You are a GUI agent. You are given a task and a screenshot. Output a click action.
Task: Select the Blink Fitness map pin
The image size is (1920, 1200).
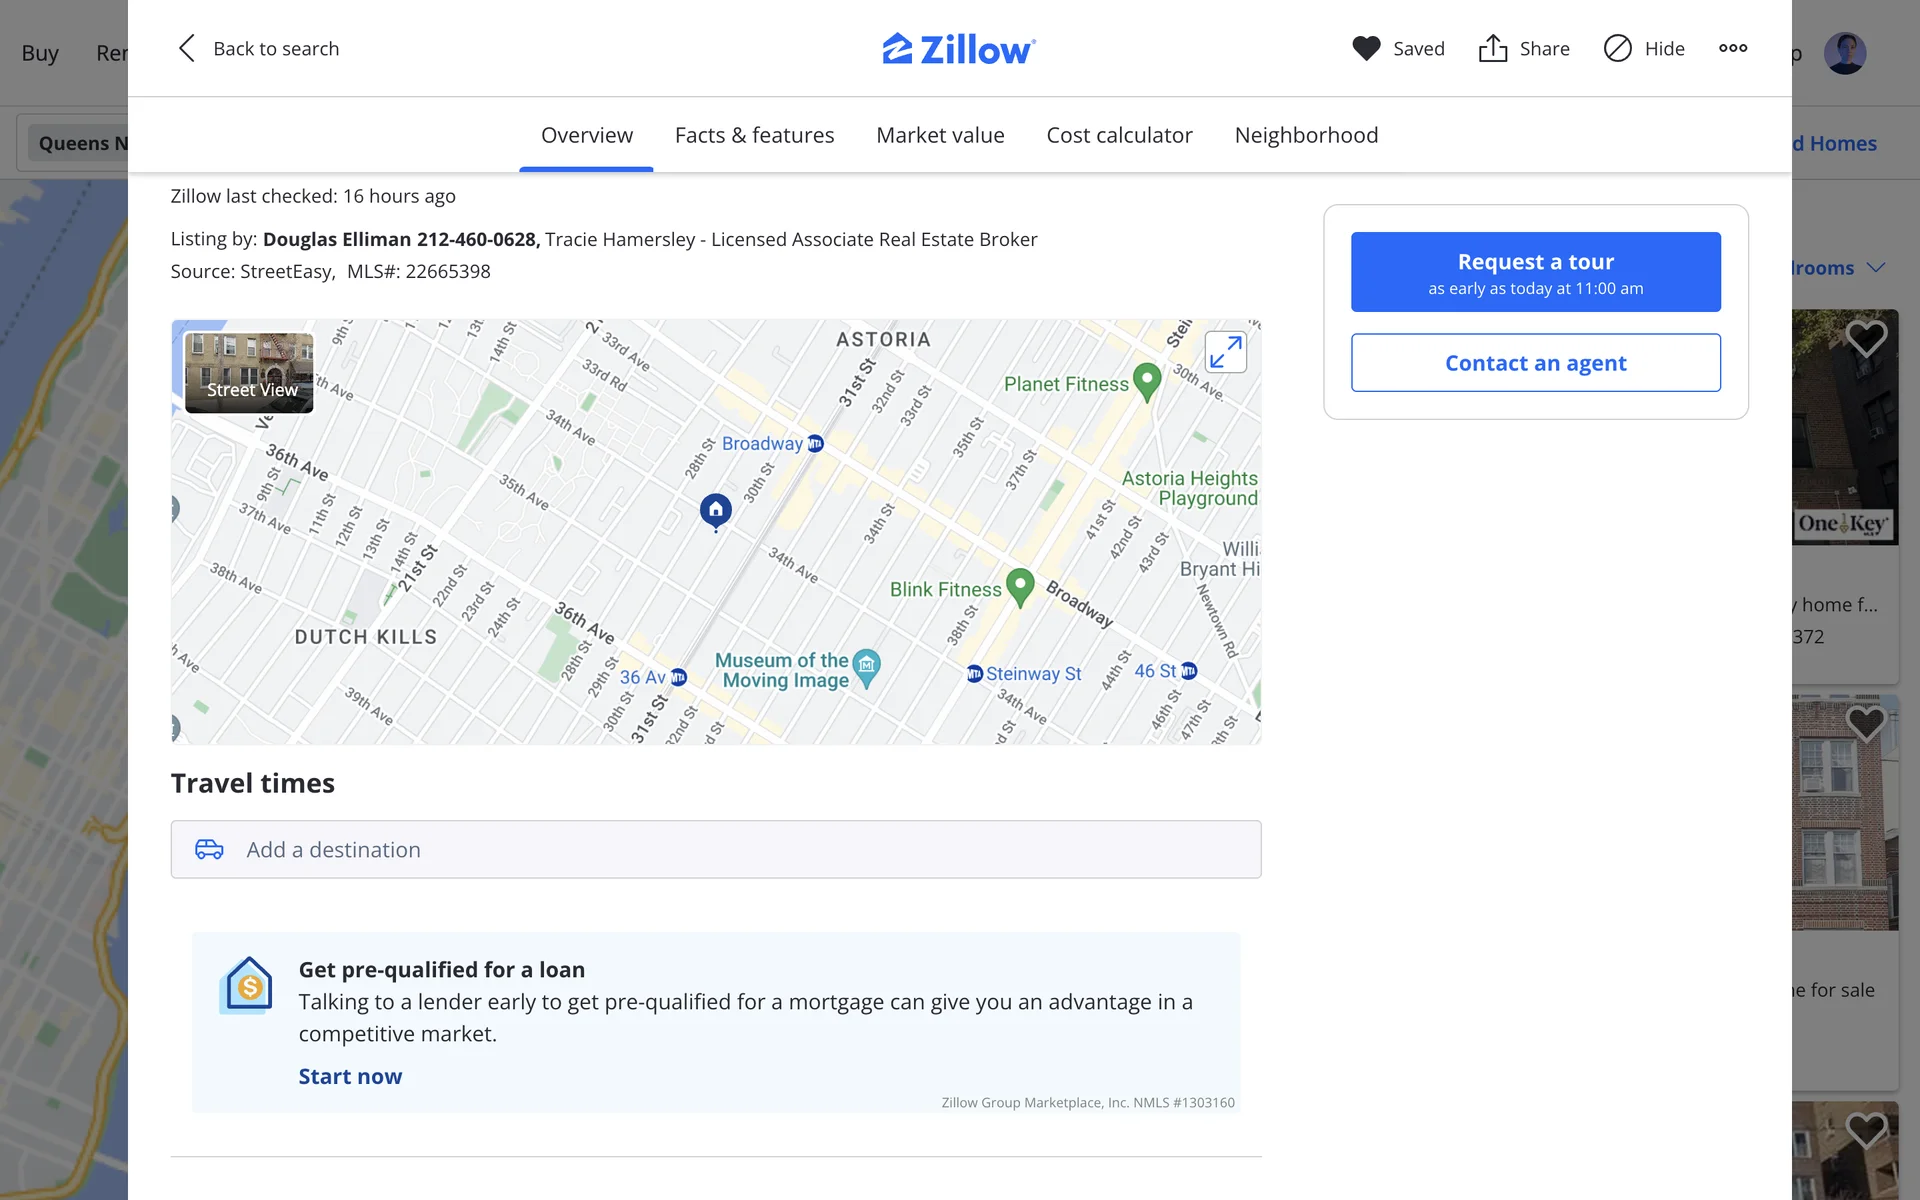click(x=1019, y=586)
